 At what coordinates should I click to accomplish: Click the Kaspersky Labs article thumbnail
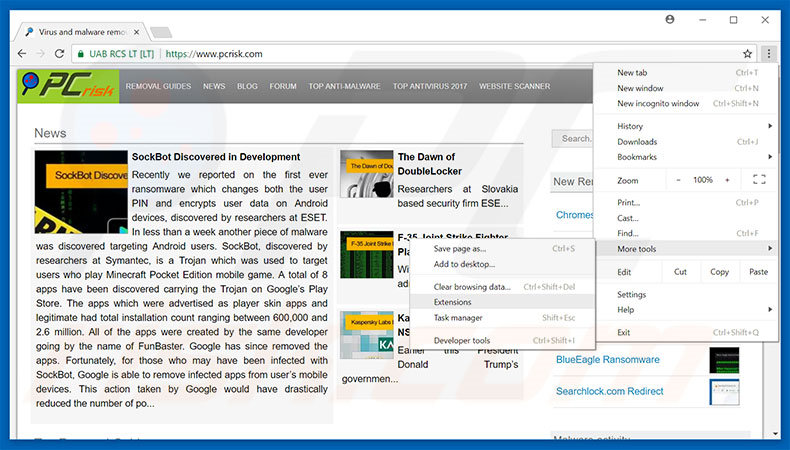[x=367, y=335]
